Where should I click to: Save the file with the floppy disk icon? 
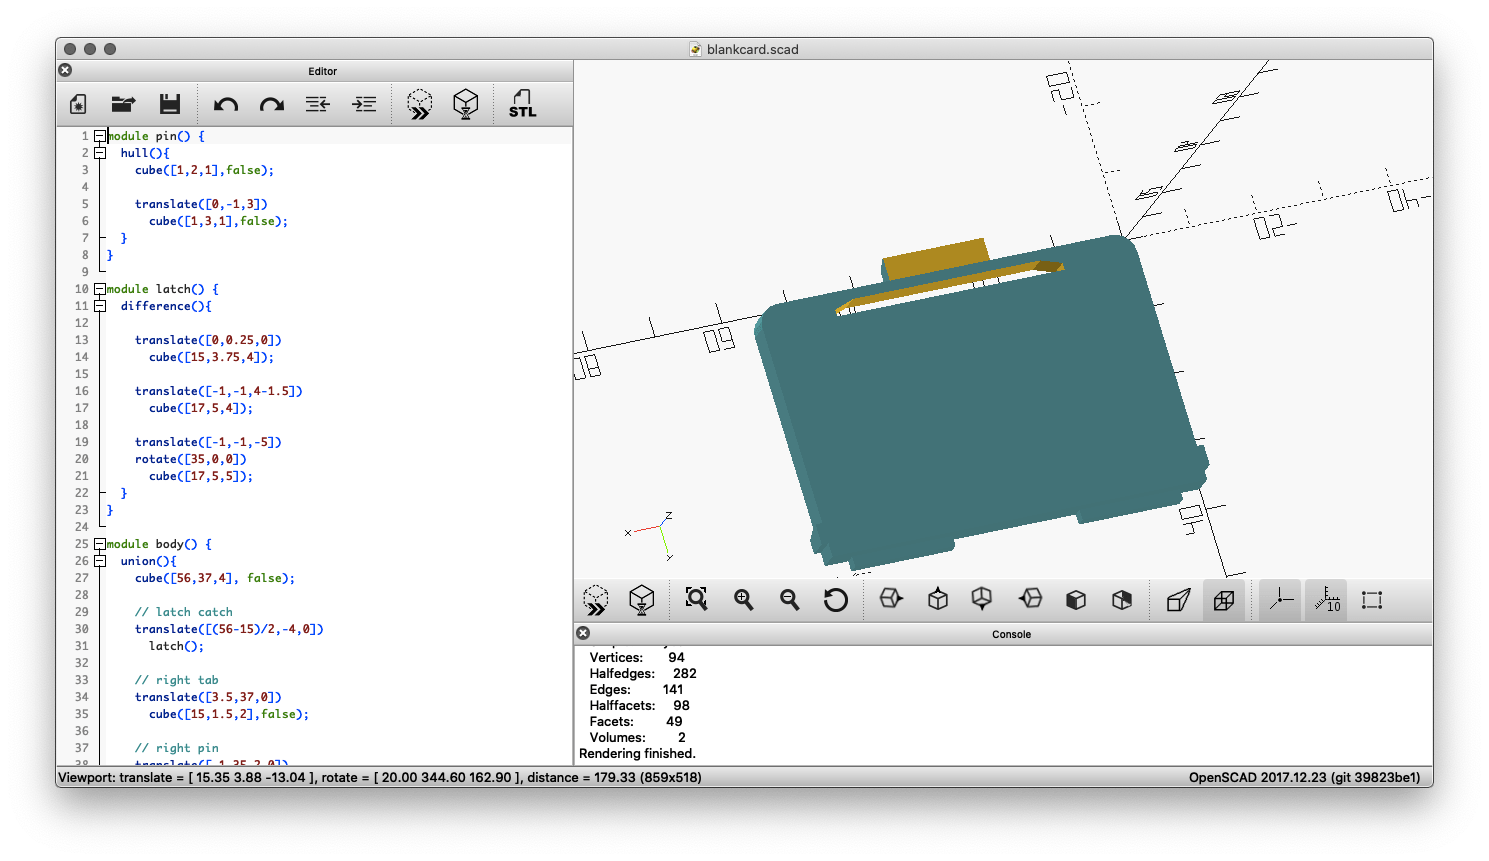pyautogui.click(x=170, y=104)
